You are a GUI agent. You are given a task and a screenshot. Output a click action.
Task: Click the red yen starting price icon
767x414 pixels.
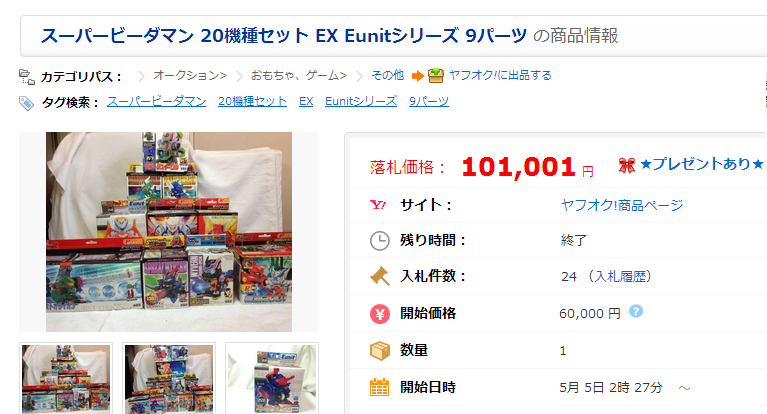(x=380, y=313)
